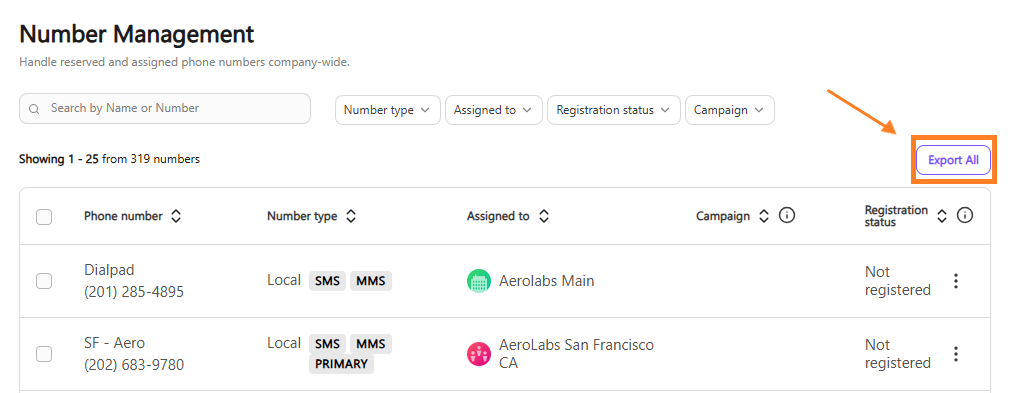Click AeroLabs San Francisco CA assignee name
The height and width of the screenshot is (393, 1010).
coord(576,354)
